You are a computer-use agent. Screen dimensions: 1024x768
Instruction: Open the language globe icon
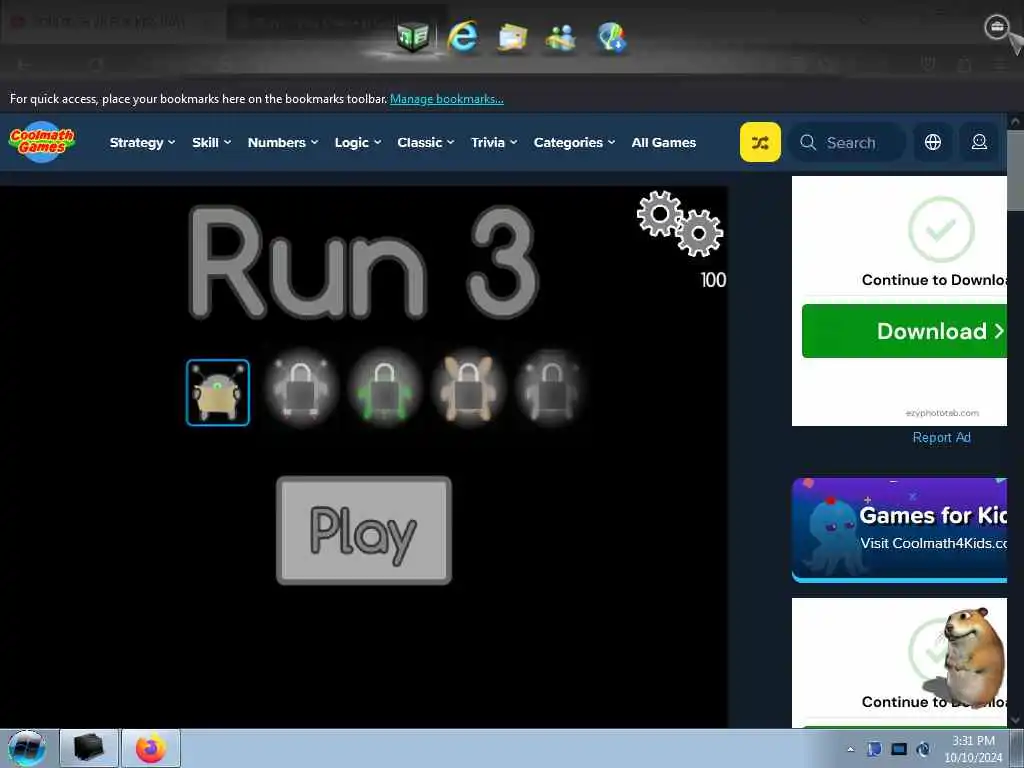click(933, 142)
